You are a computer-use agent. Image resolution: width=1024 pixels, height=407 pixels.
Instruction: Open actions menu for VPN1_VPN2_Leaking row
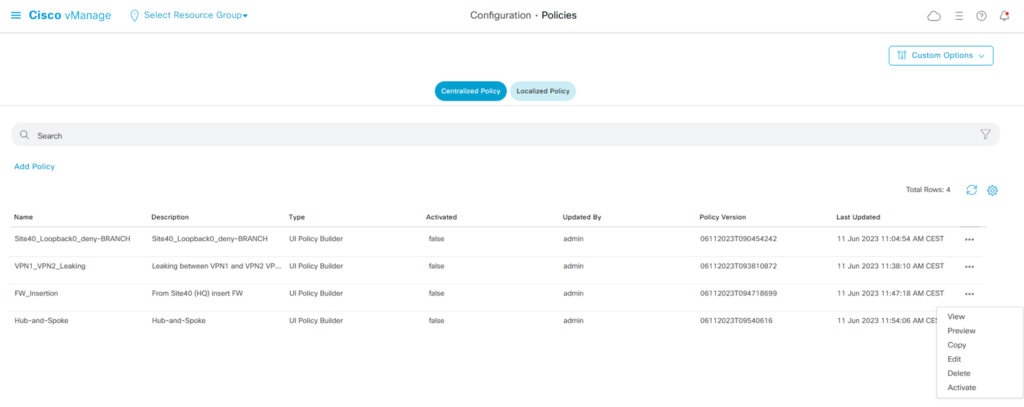969,267
